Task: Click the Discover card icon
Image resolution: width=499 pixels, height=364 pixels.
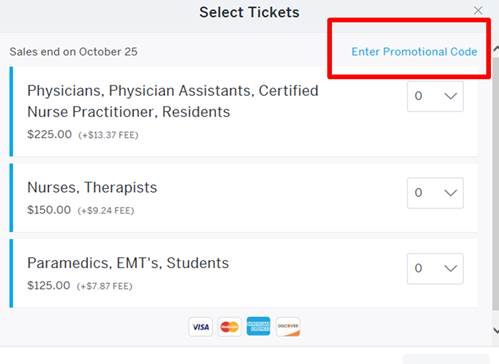Action: 288,327
